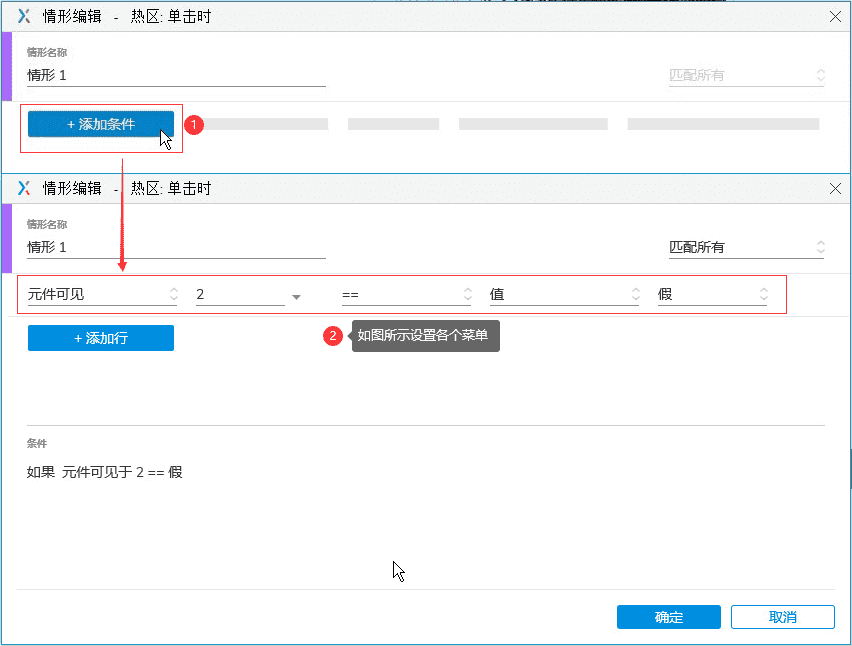This screenshot has width=852, height=646.
Task: Click the 添加行 button to add a row
Action: (x=100, y=338)
